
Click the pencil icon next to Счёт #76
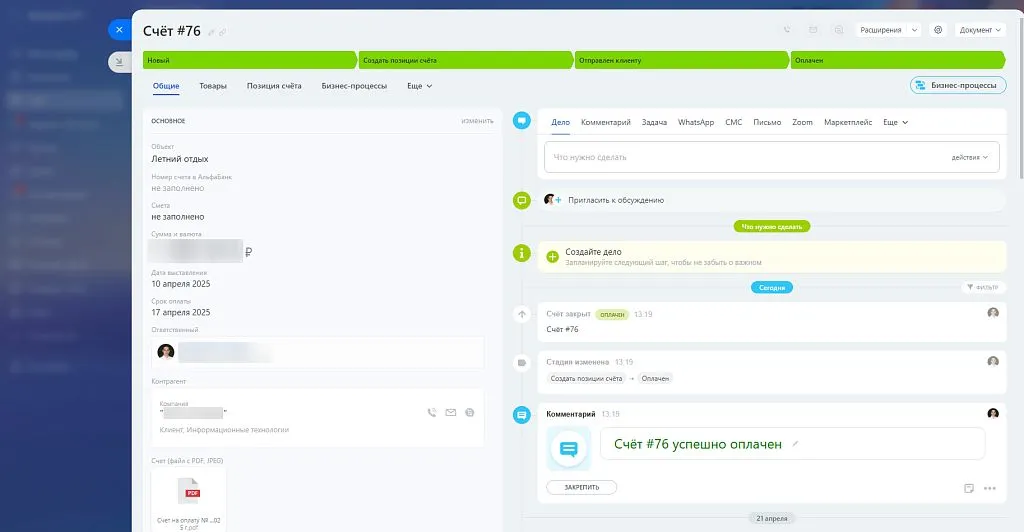pyautogui.click(x=211, y=32)
